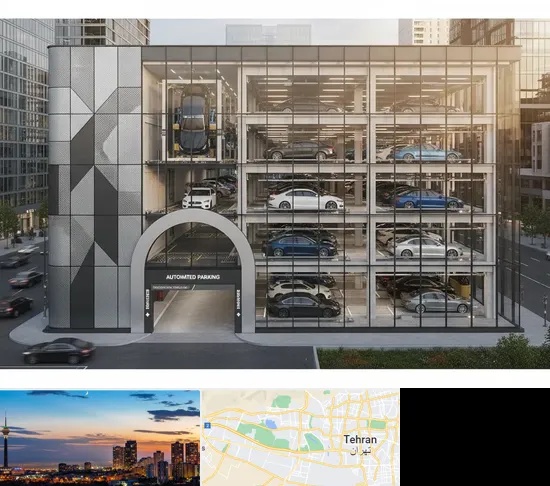This screenshot has width=550, height=486.
Task: Click the blurred black car driving on the street
Action: [59, 351]
